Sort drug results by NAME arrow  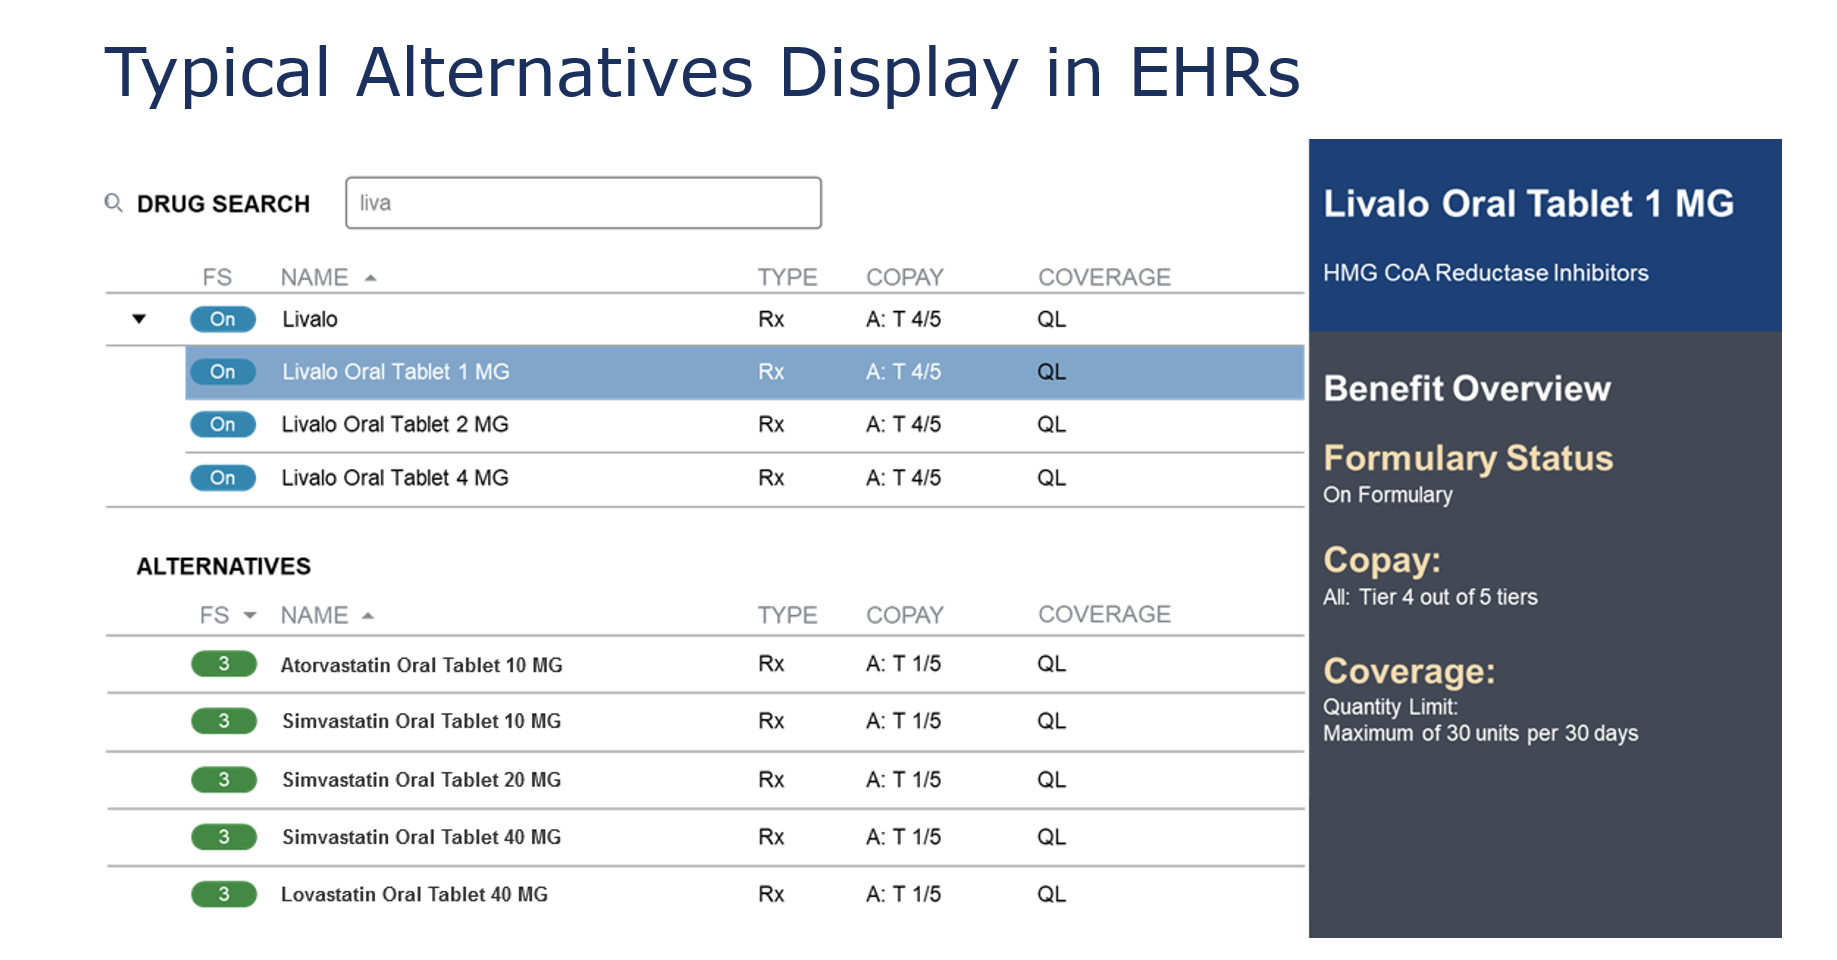point(371,278)
